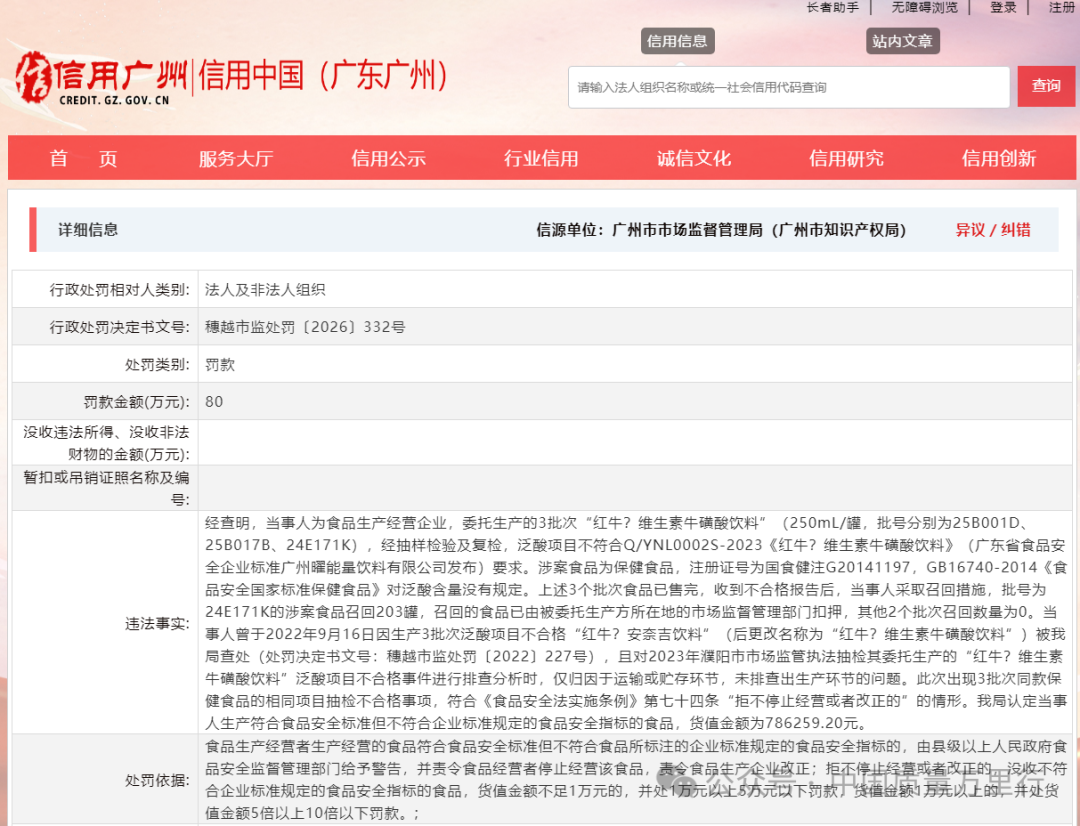Viewport: 1080px width, 826px height.
Task: Click the 处罚依据 paragraph beginning 食品生产经营者
Action: tap(636, 780)
